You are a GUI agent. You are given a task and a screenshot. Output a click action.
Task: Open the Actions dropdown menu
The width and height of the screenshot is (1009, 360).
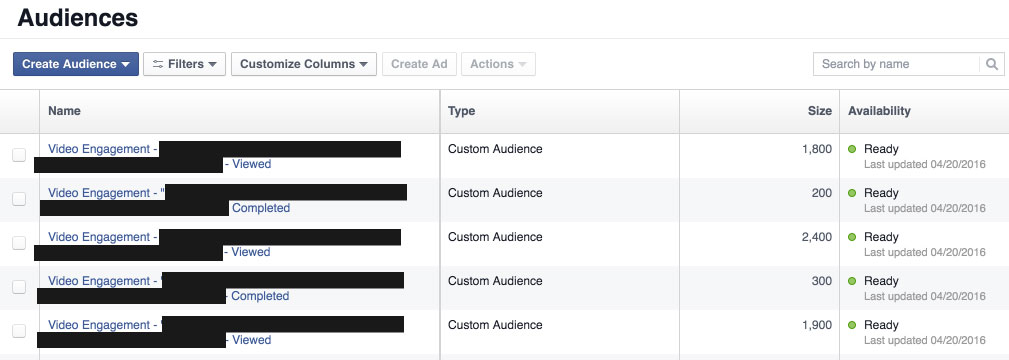[499, 64]
